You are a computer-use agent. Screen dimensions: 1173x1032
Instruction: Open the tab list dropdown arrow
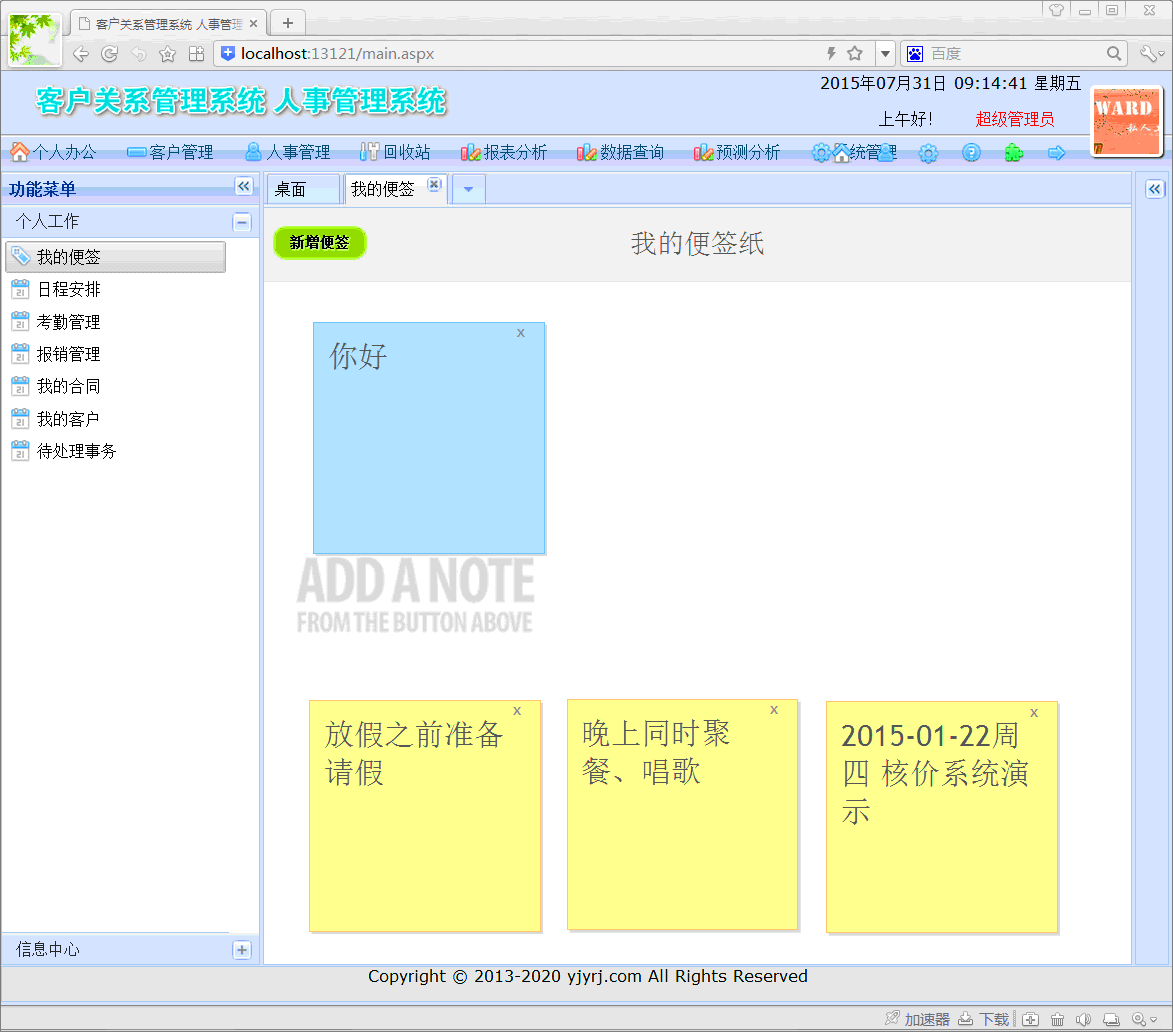[468, 189]
